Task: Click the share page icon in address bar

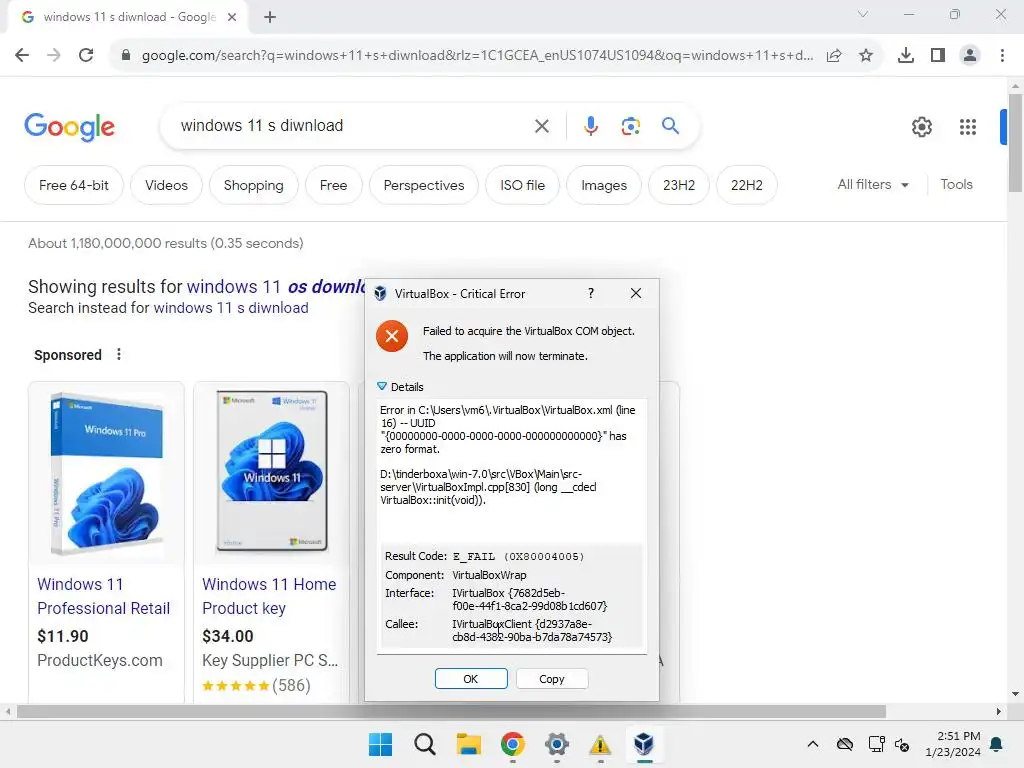Action: [834, 56]
